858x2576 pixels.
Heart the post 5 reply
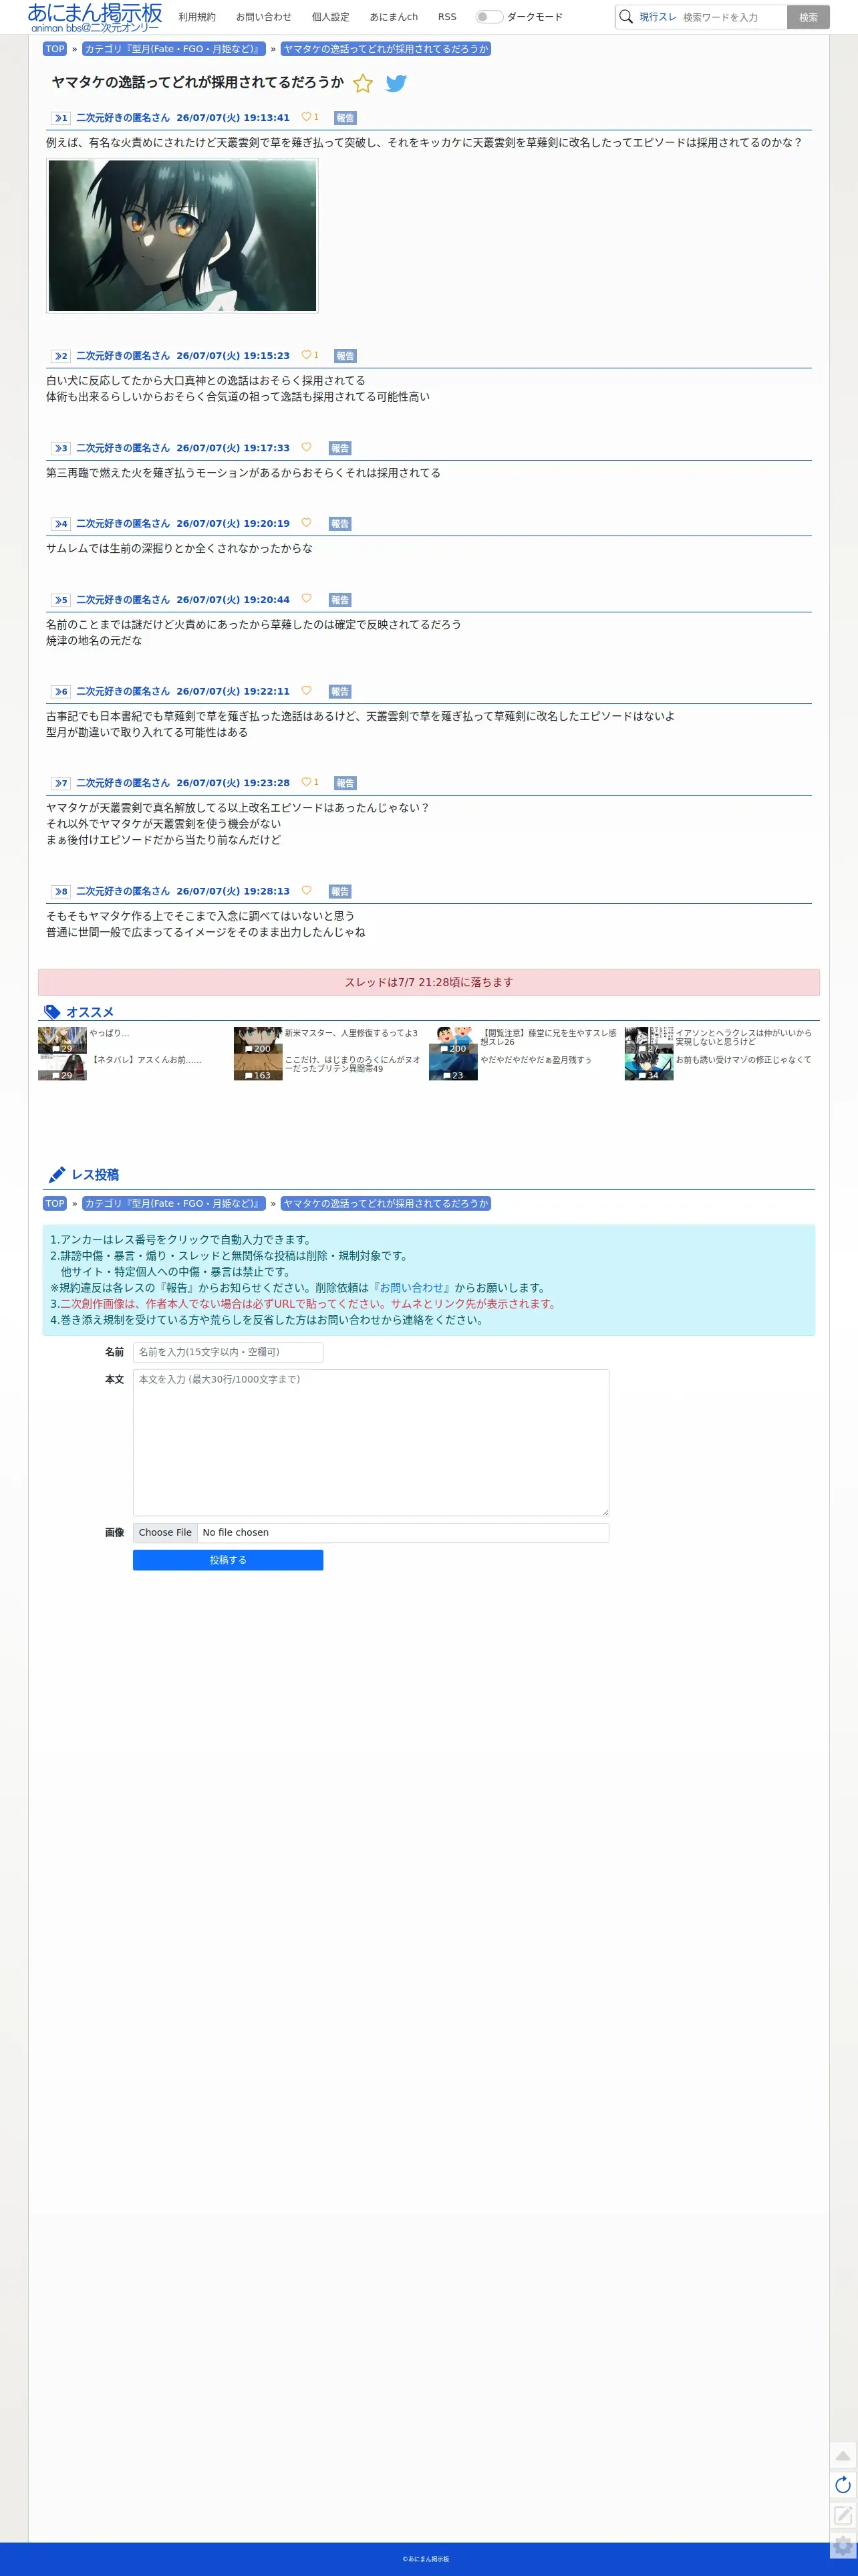click(x=306, y=599)
